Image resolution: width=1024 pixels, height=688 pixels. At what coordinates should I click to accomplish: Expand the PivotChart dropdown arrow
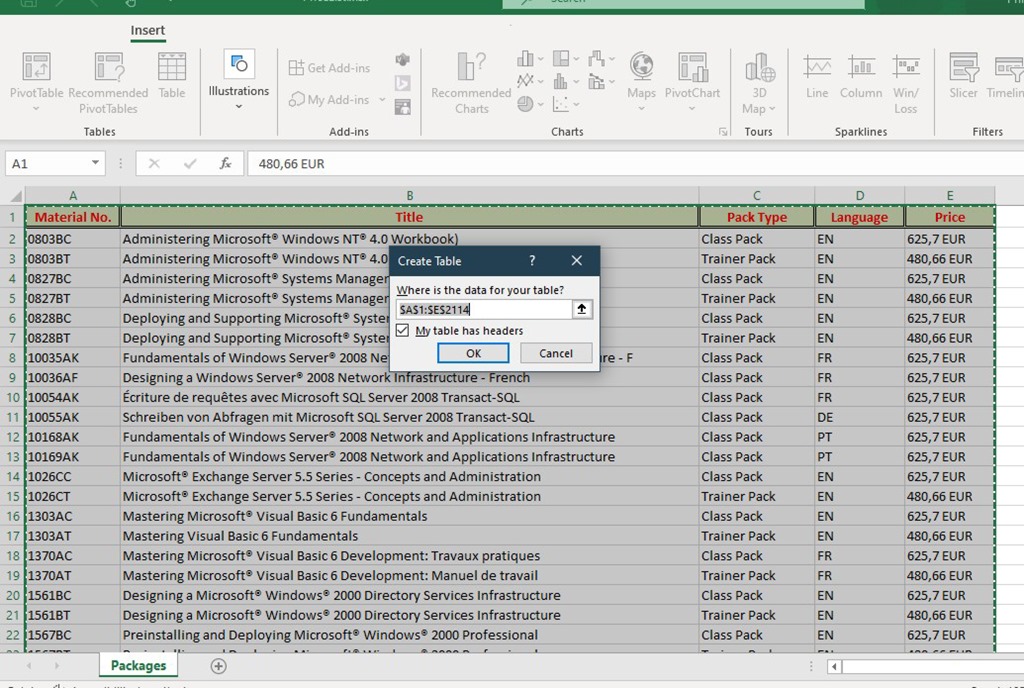click(692, 108)
